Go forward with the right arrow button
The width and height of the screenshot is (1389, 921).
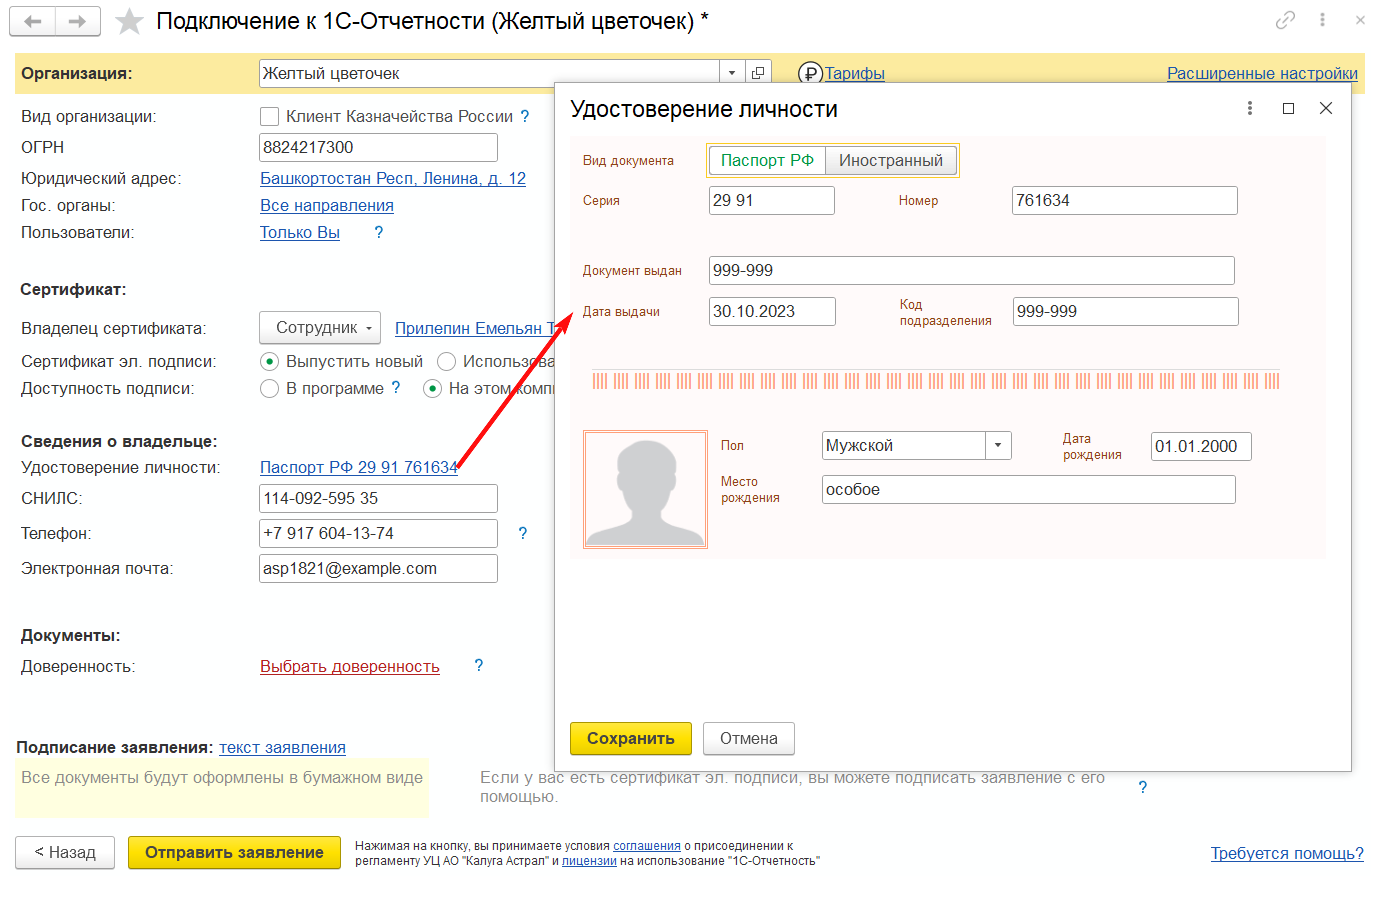[x=78, y=21]
